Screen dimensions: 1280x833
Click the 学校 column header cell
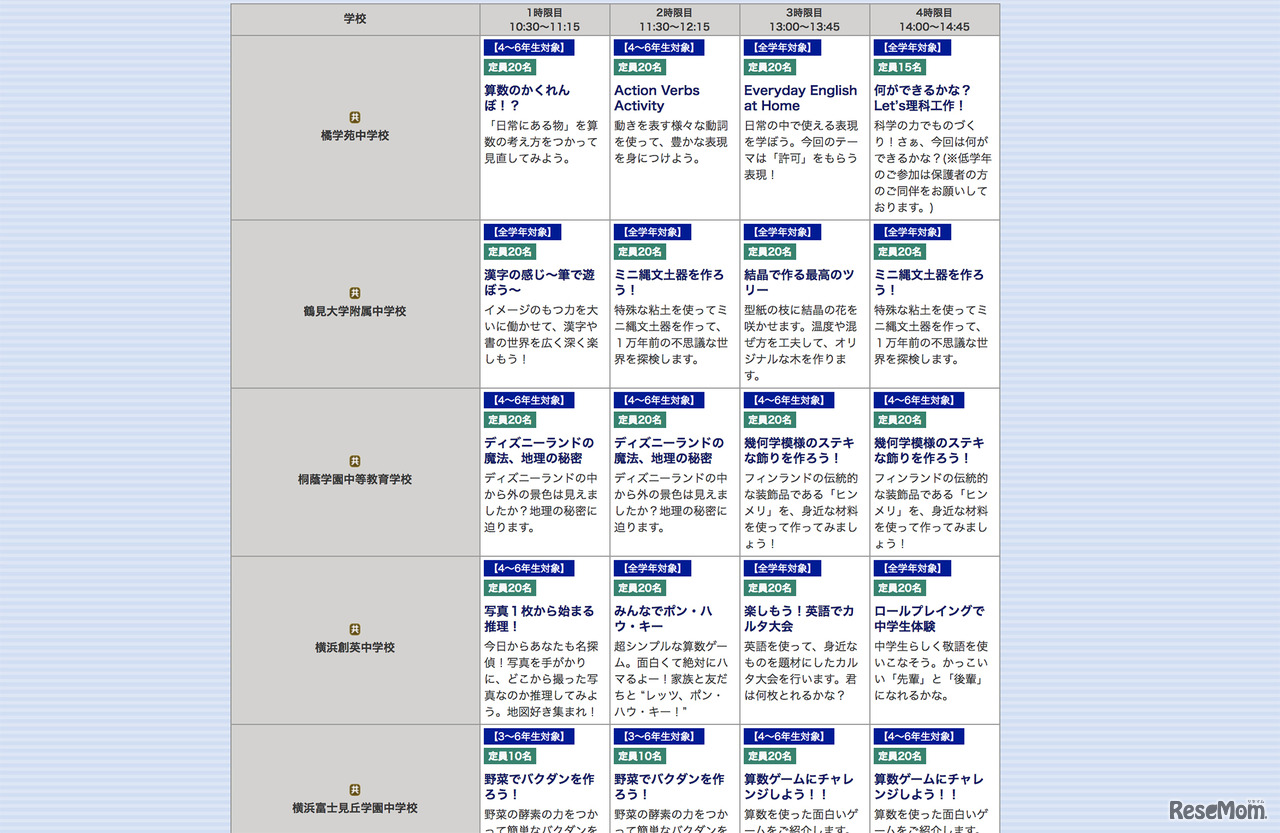[x=355, y=19]
